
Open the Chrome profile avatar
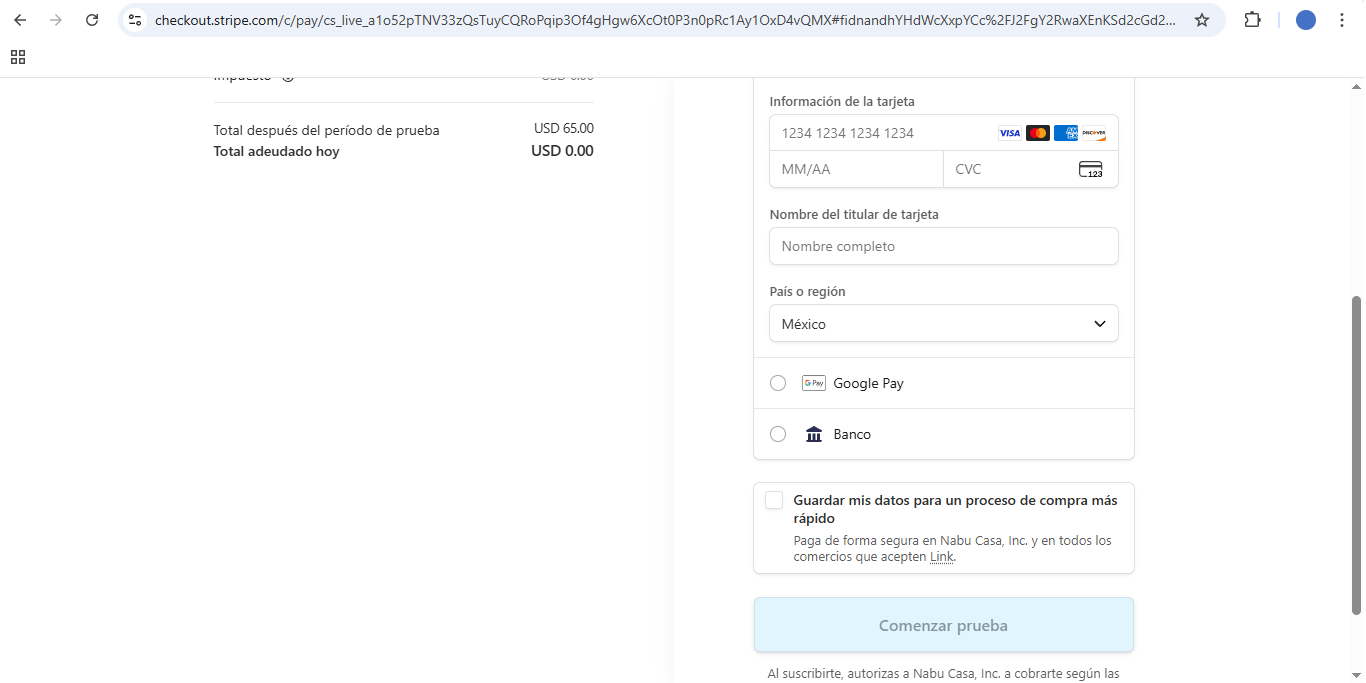point(1305,20)
